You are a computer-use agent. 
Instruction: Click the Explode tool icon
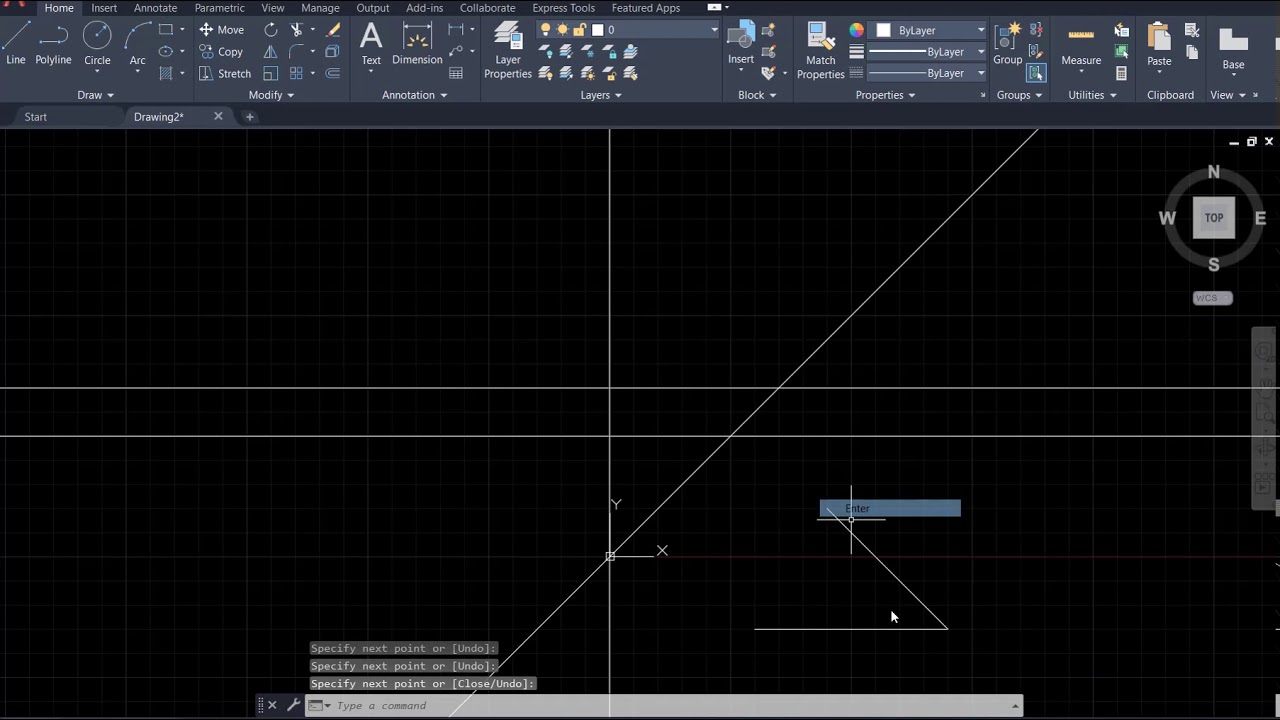(x=333, y=51)
